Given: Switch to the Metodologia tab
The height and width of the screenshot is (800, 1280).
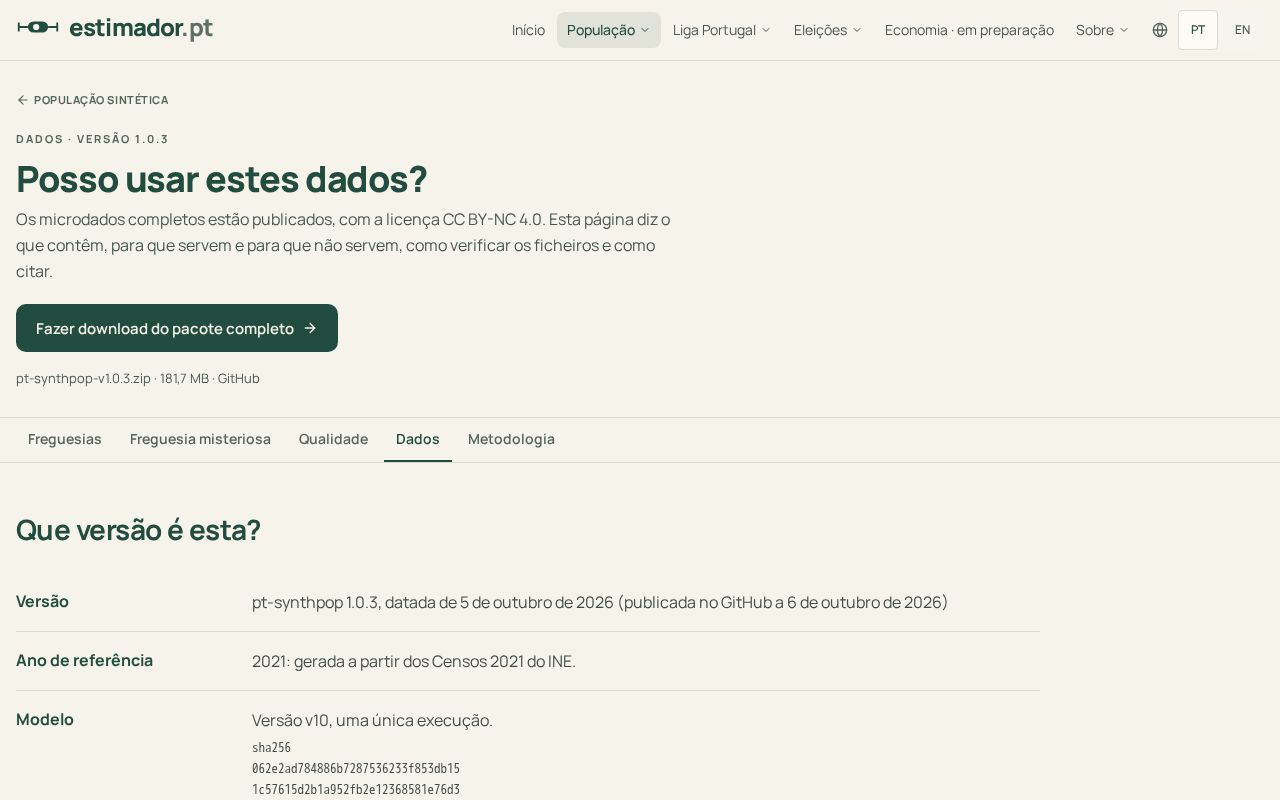Looking at the screenshot, I should coord(511,439).
